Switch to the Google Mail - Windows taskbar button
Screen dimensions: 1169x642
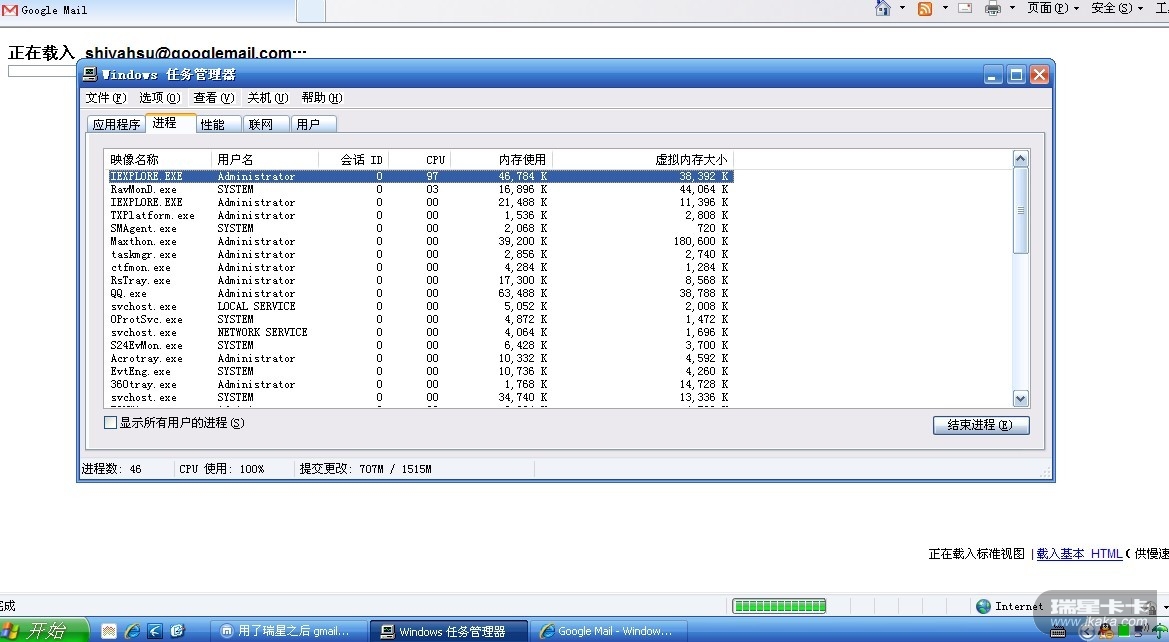point(609,631)
